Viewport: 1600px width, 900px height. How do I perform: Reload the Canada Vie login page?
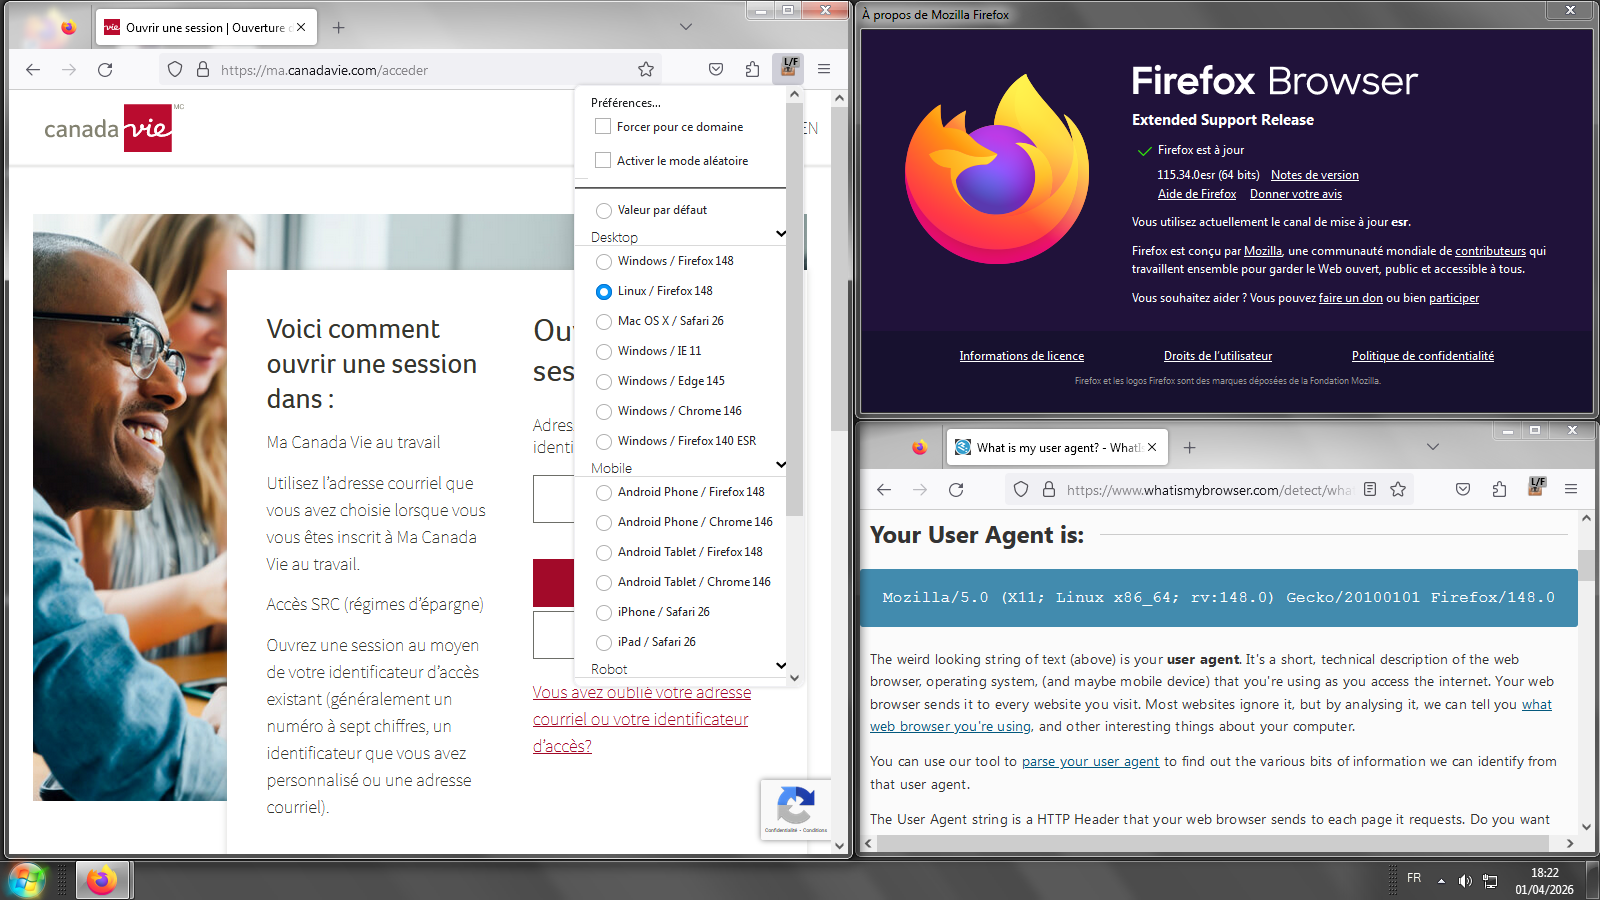tap(105, 69)
